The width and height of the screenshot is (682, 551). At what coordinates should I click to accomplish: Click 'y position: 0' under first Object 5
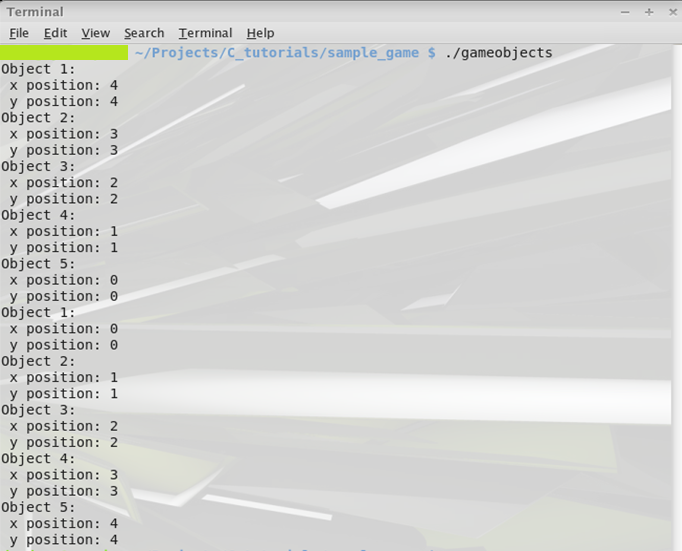point(64,296)
